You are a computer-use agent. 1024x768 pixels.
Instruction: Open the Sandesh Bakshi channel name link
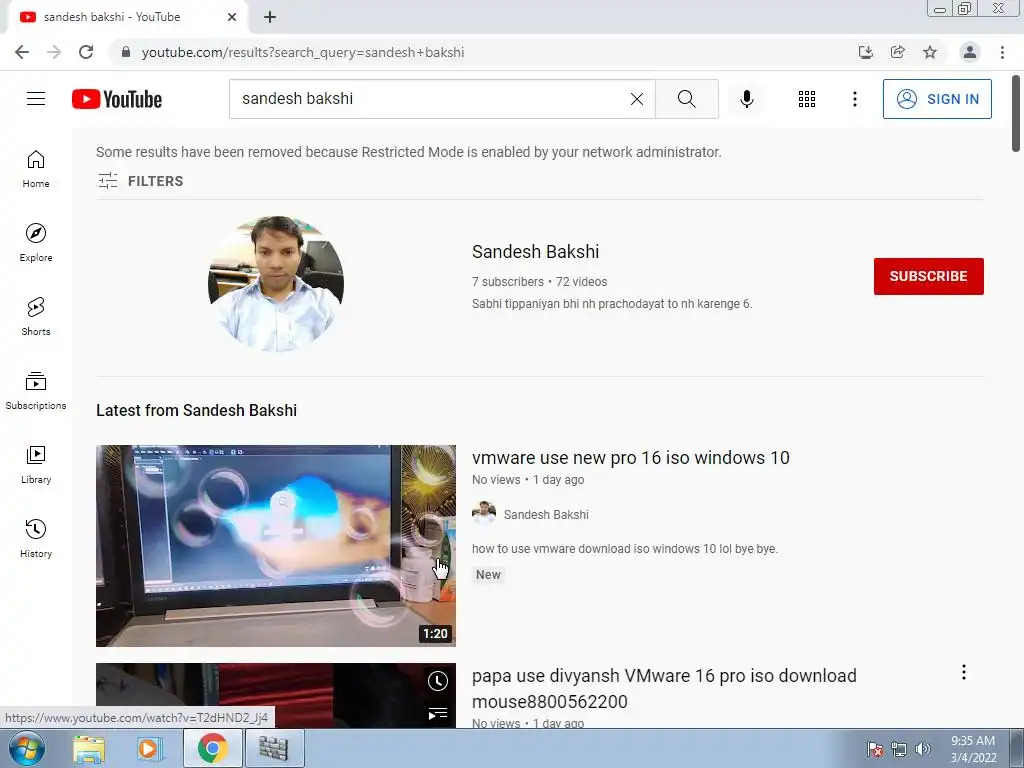pos(536,251)
